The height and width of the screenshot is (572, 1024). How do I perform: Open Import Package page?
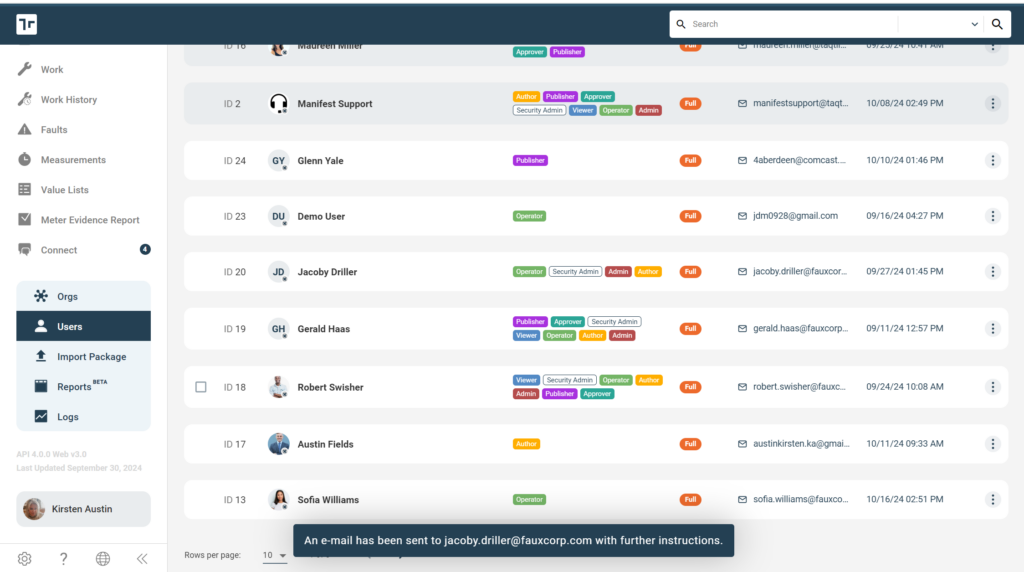tap(84, 357)
